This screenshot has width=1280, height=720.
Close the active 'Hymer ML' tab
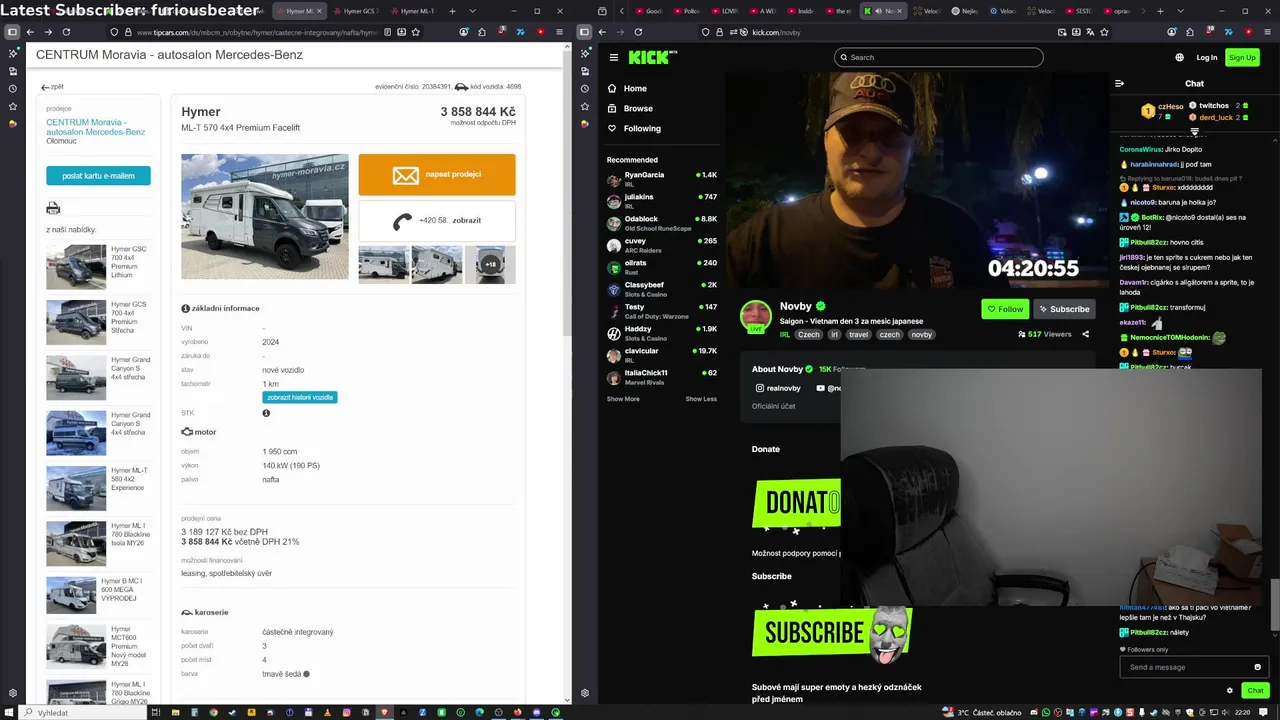[x=319, y=11]
